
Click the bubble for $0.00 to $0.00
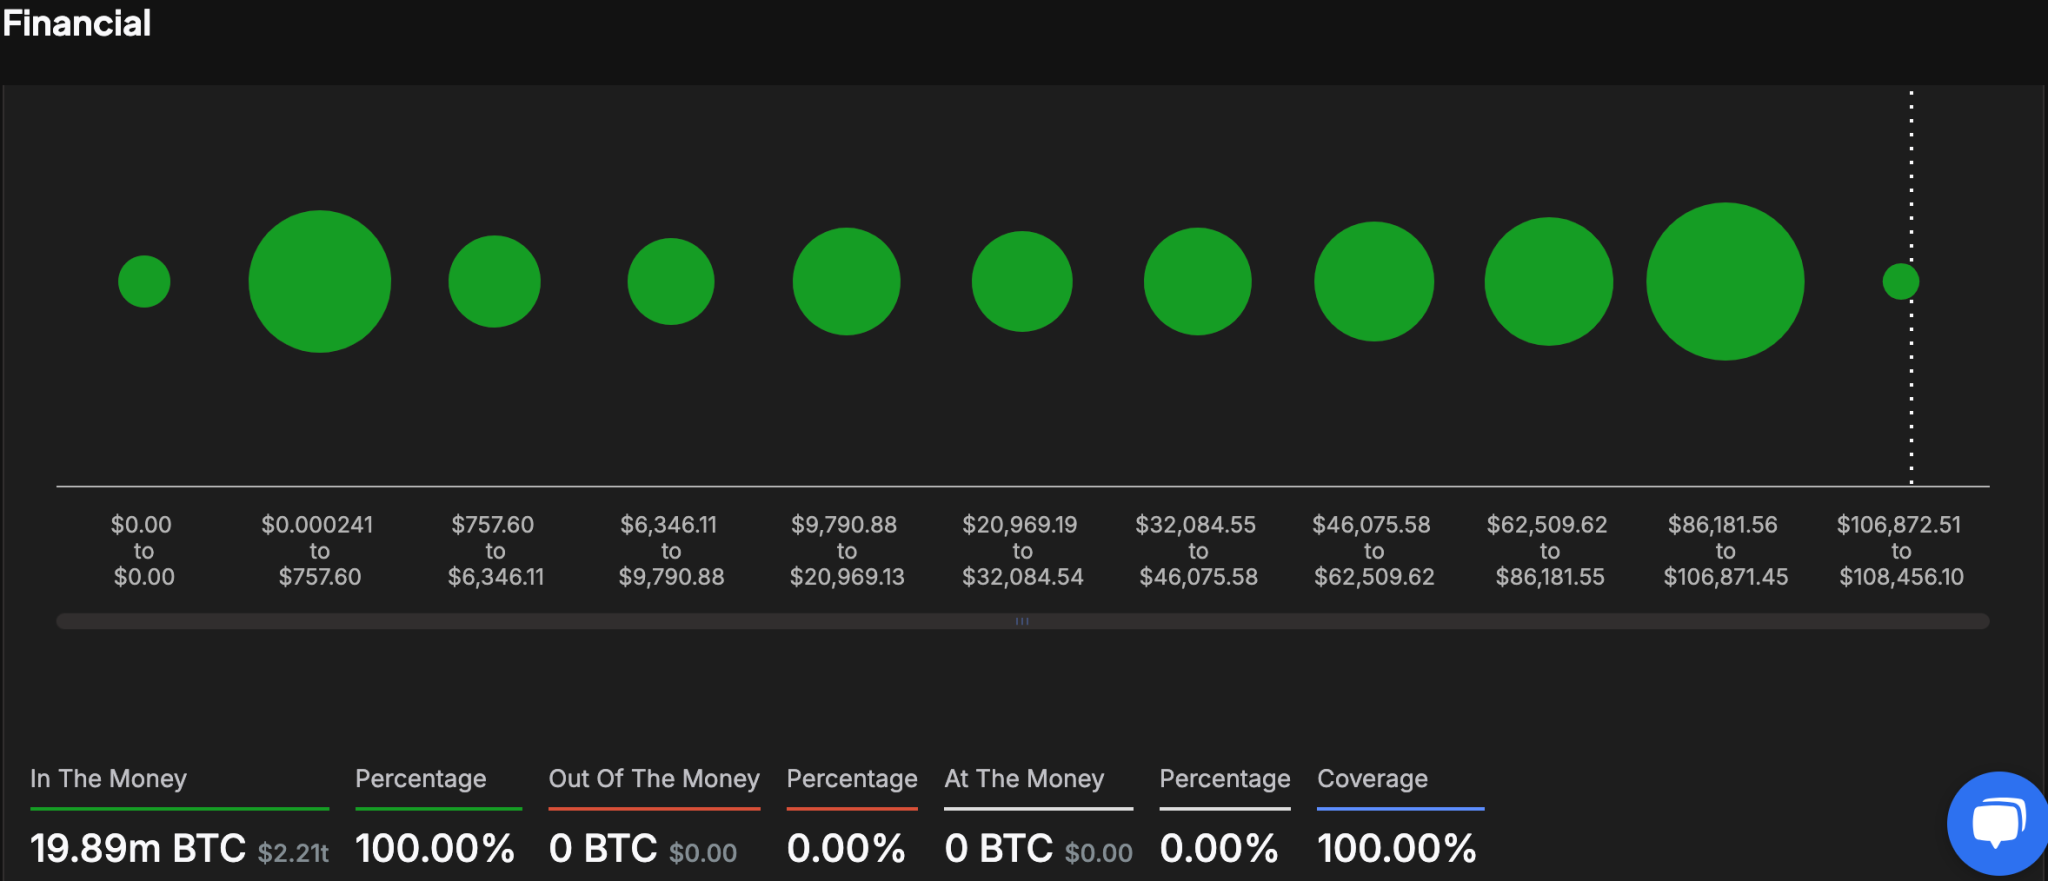pyautogui.click(x=144, y=281)
